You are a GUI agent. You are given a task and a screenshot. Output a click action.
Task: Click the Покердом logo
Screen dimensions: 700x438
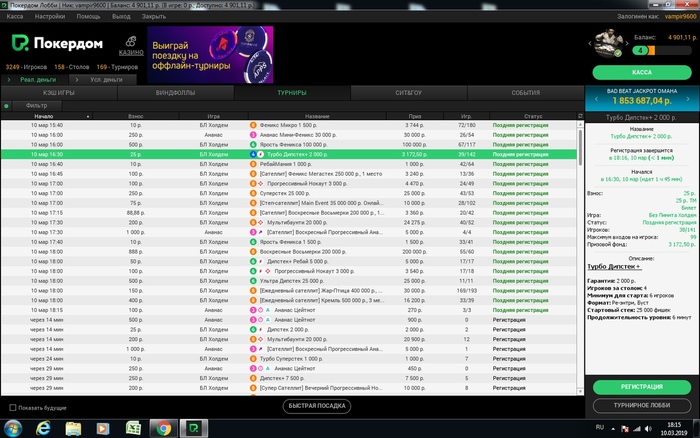coord(57,43)
